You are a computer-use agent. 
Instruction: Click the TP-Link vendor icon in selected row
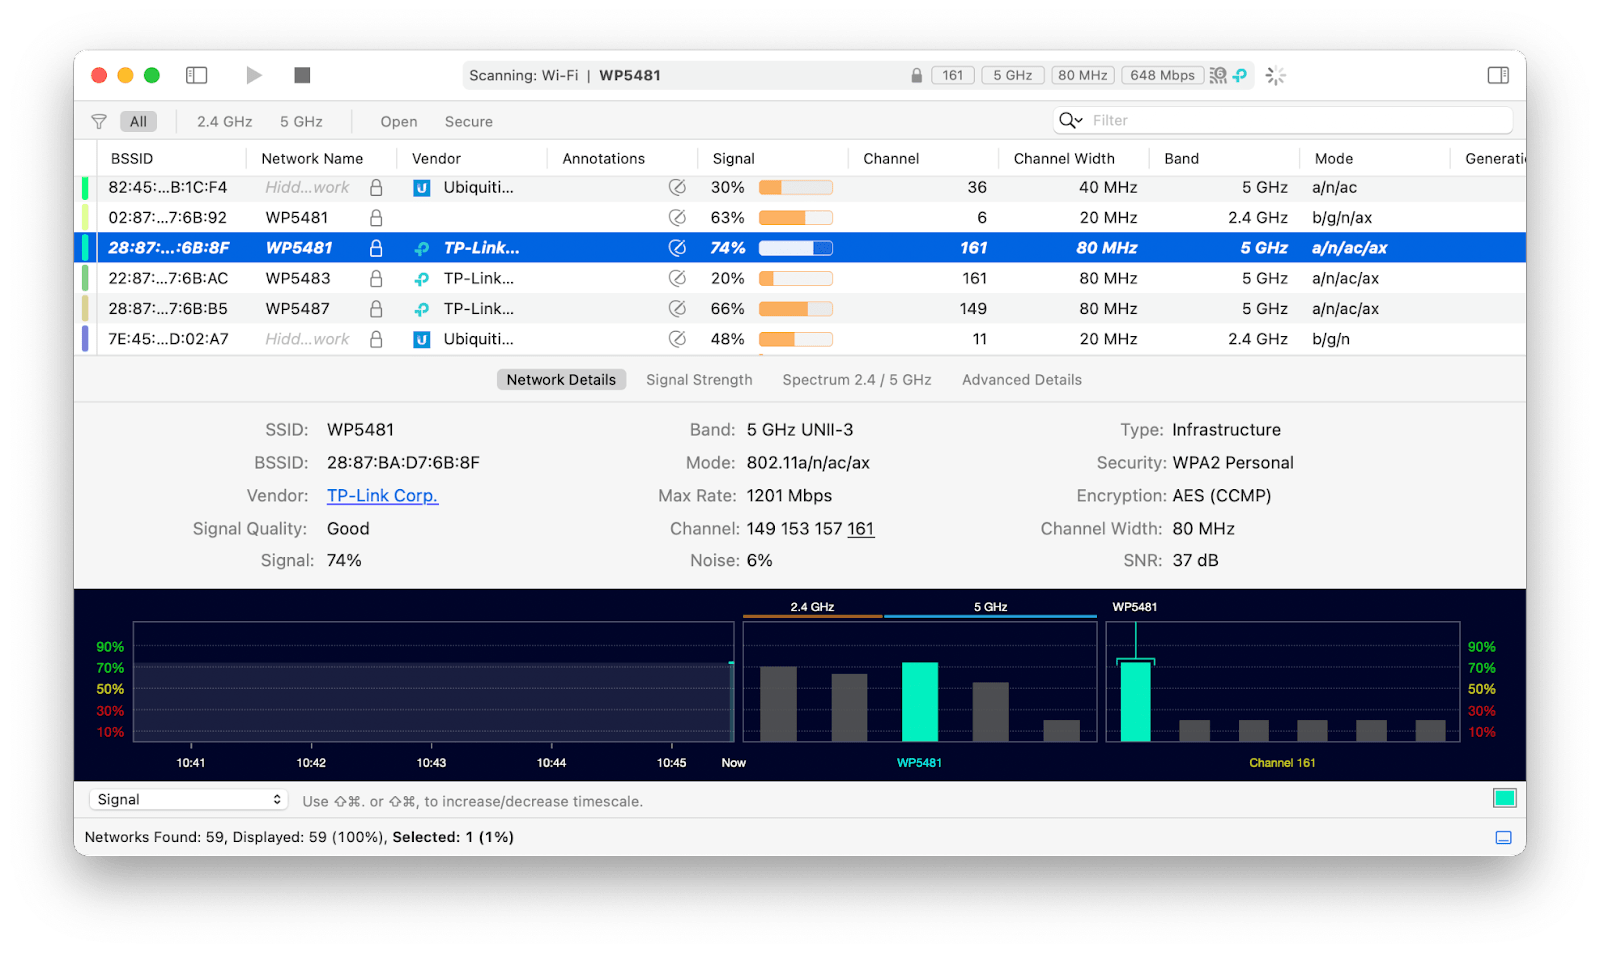422,249
